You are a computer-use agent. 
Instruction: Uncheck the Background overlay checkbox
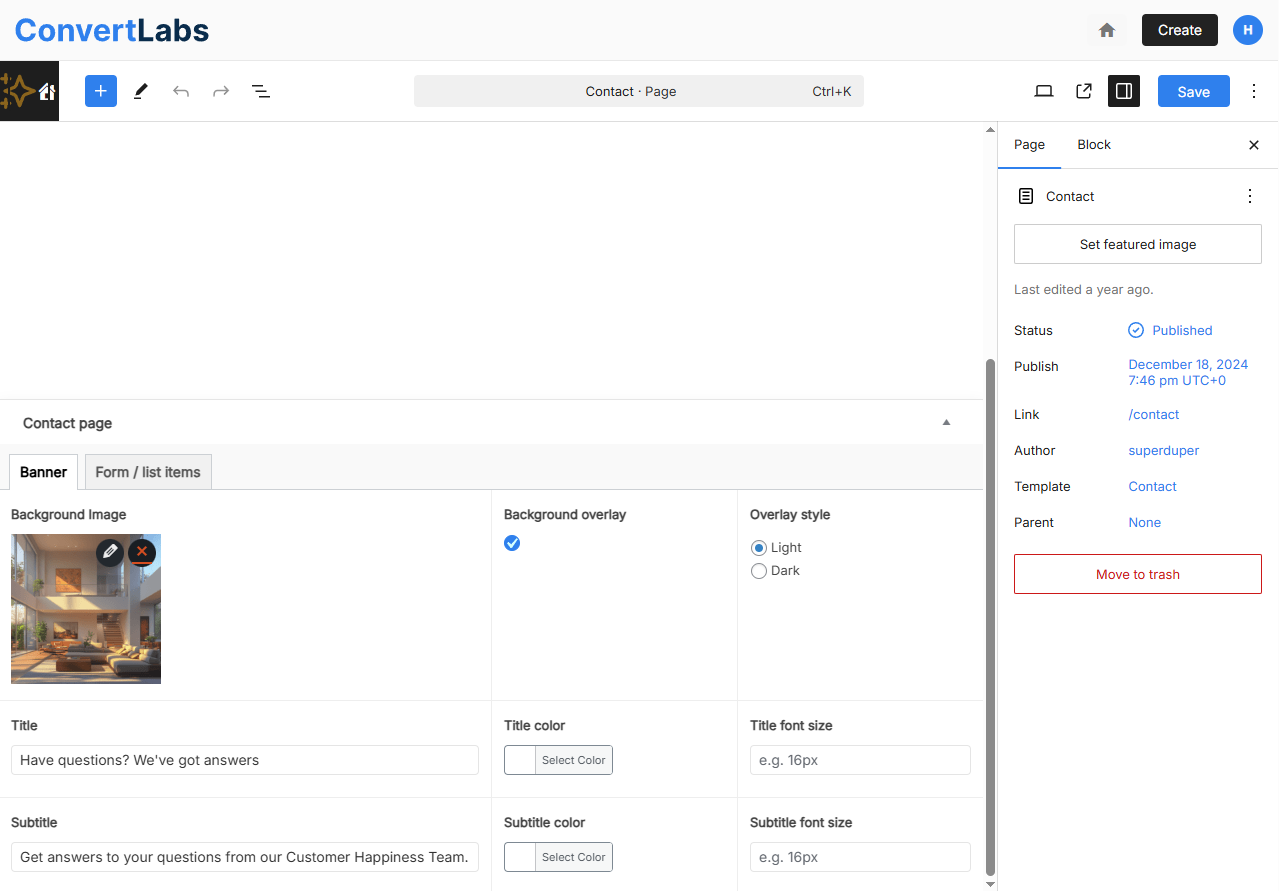click(x=512, y=543)
